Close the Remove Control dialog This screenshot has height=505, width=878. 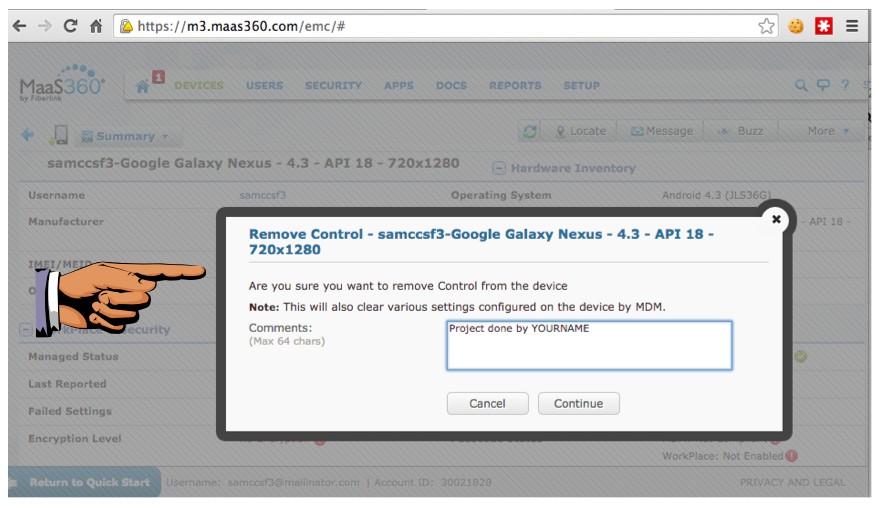coord(776,219)
